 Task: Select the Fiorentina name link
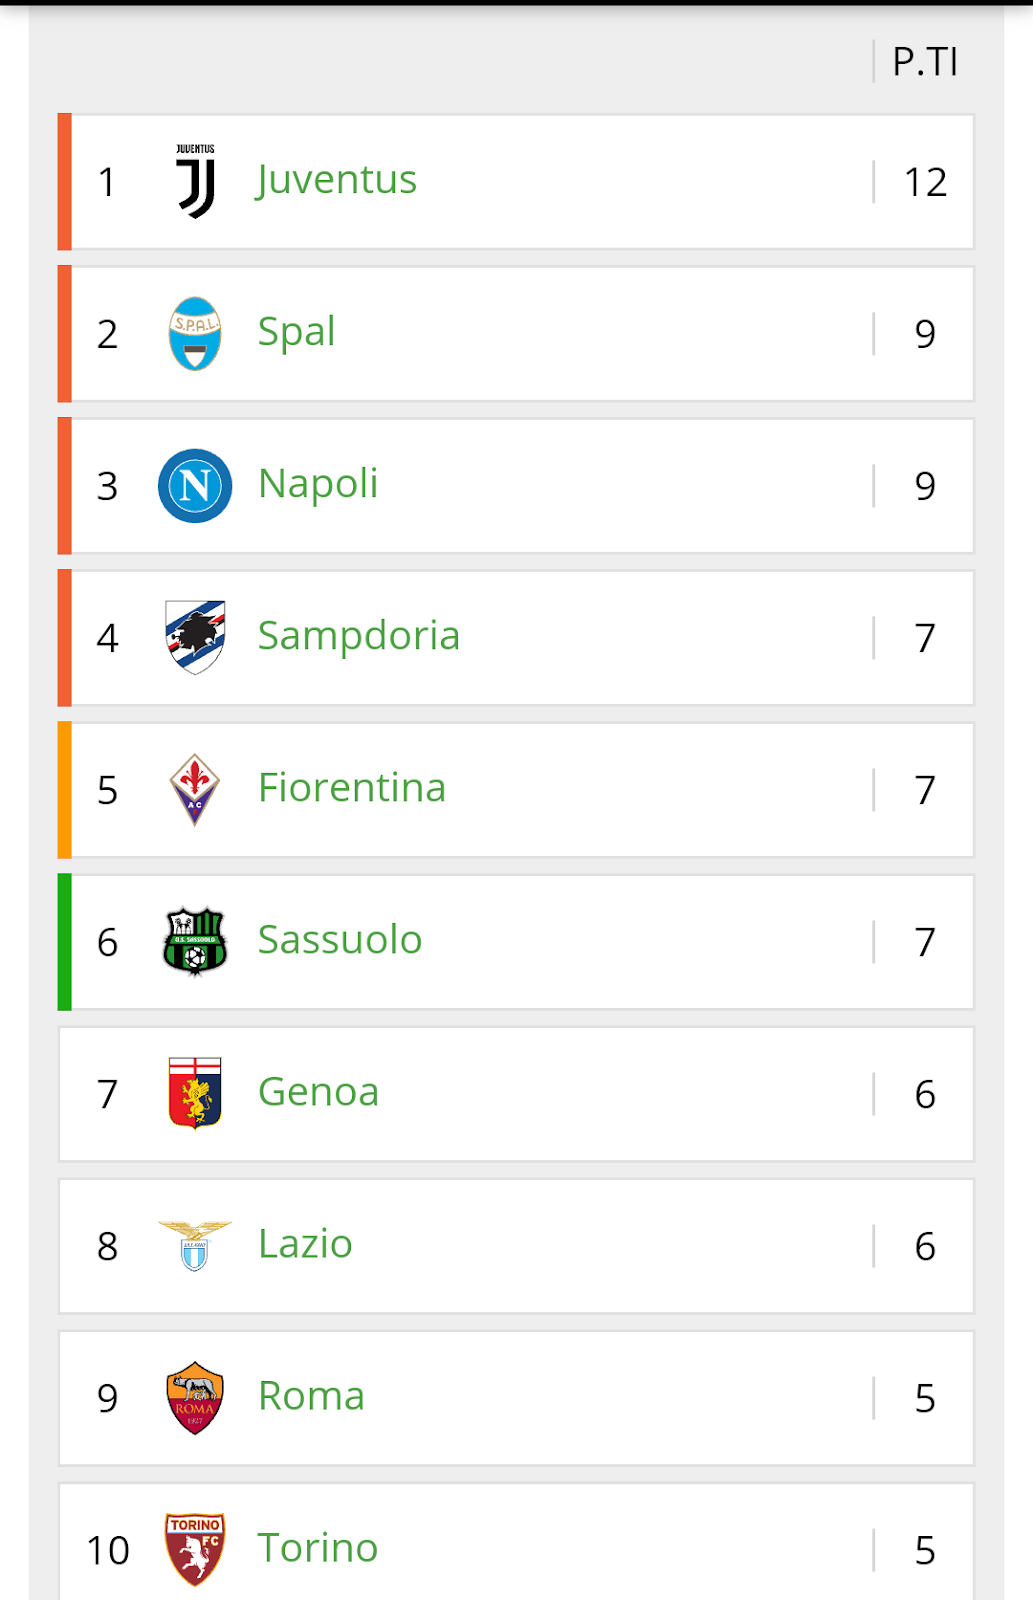pyautogui.click(x=351, y=788)
